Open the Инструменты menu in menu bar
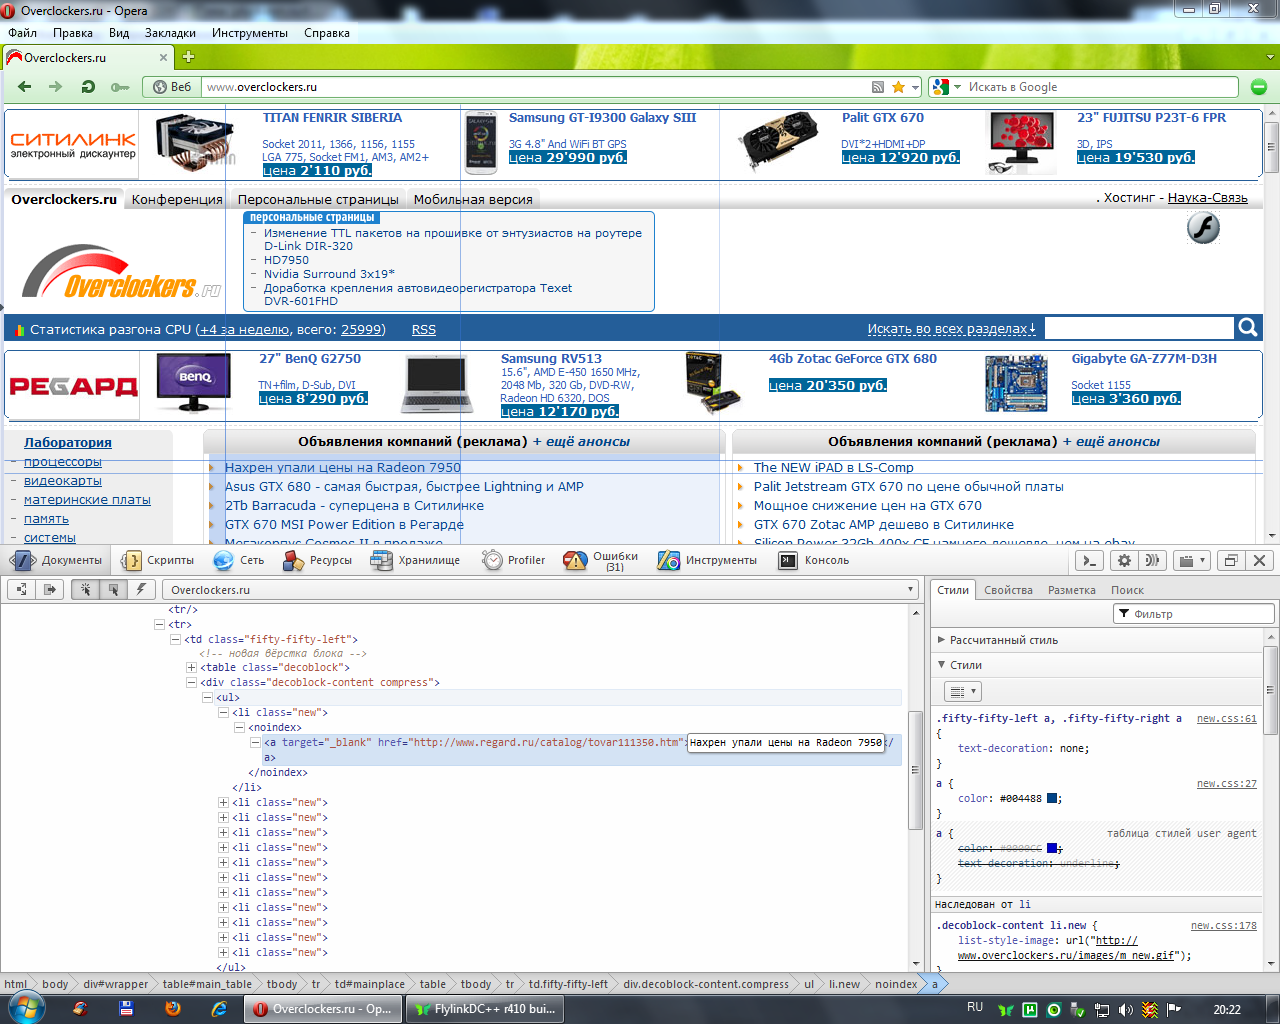Image resolution: width=1280 pixels, height=1024 pixels. coord(250,33)
